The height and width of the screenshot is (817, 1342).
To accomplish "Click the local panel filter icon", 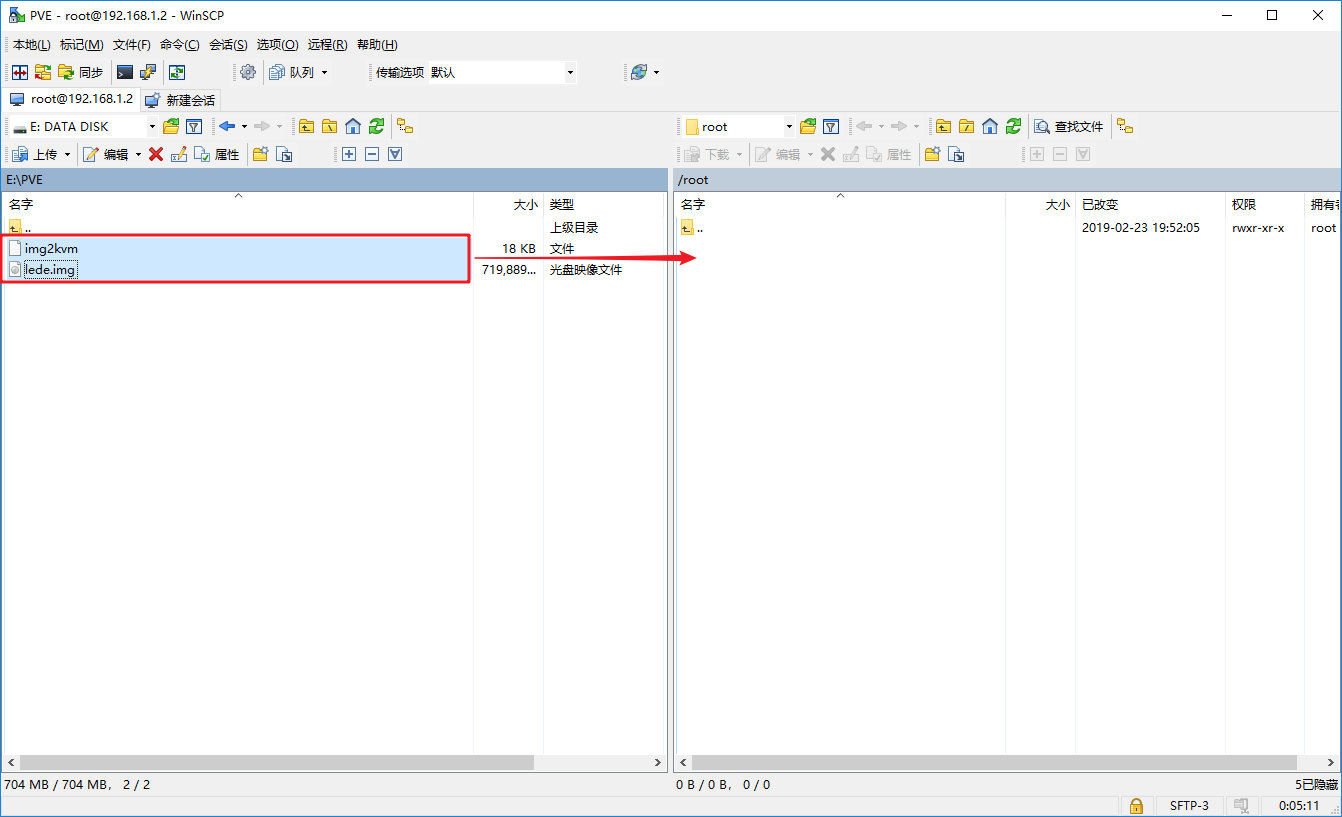I will [x=194, y=127].
